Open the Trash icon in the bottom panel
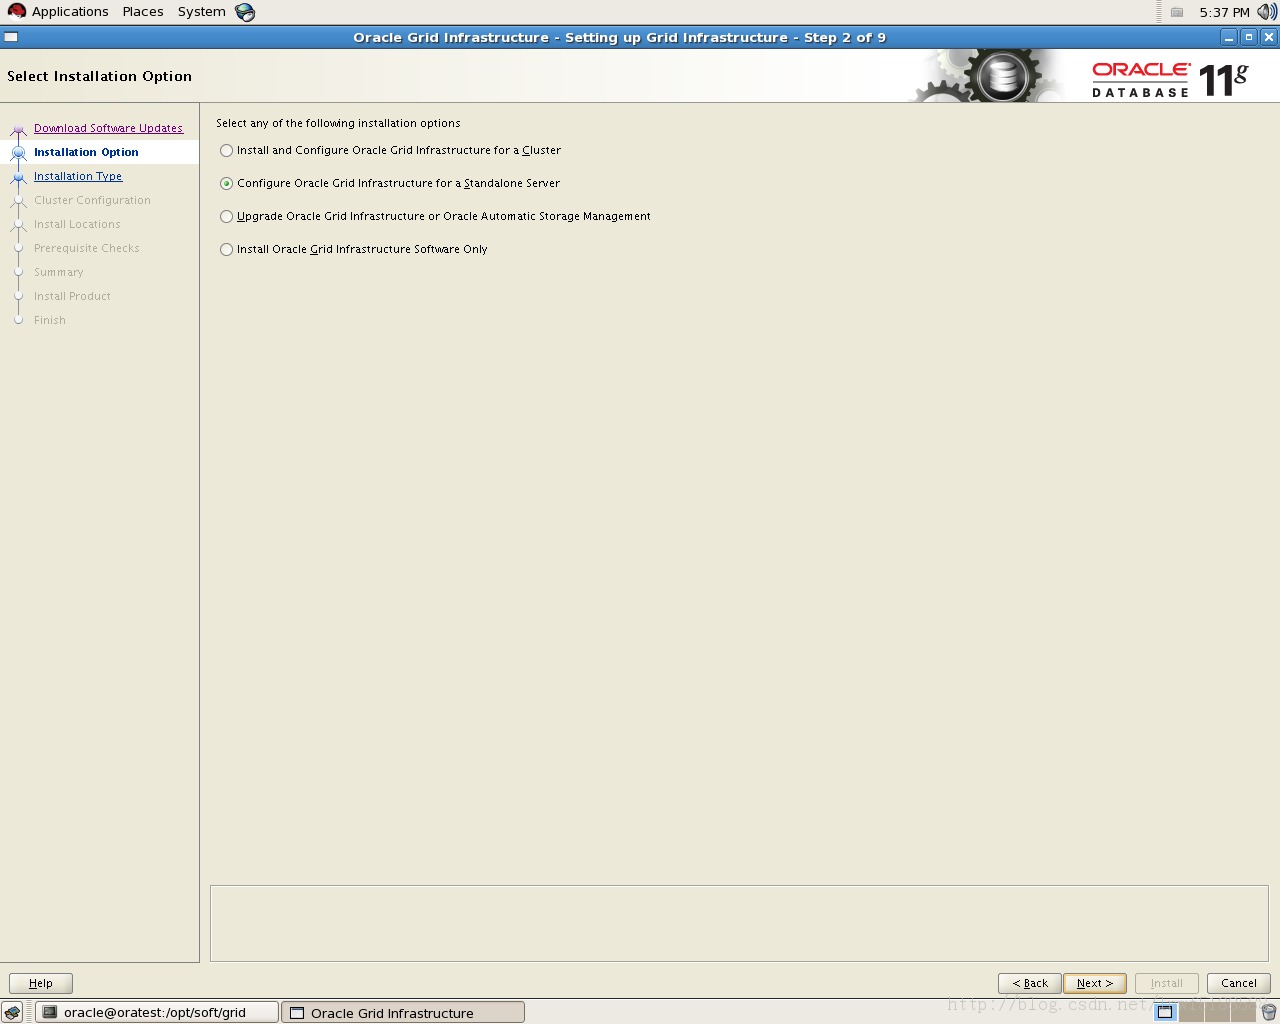 click(1269, 1012)
